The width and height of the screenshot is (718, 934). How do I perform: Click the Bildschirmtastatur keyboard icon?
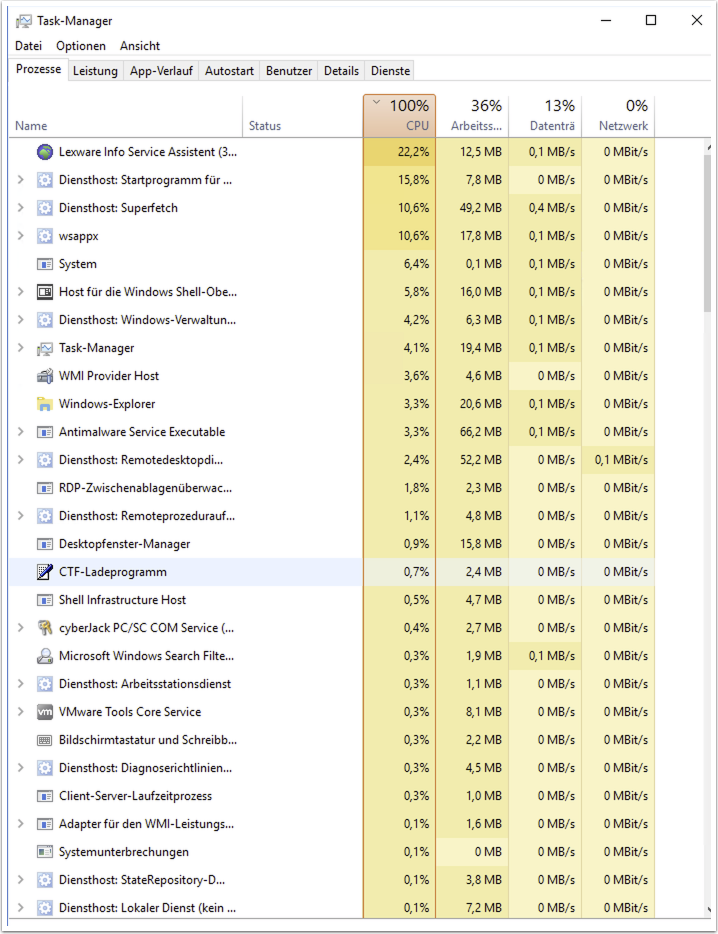point(44,740)
